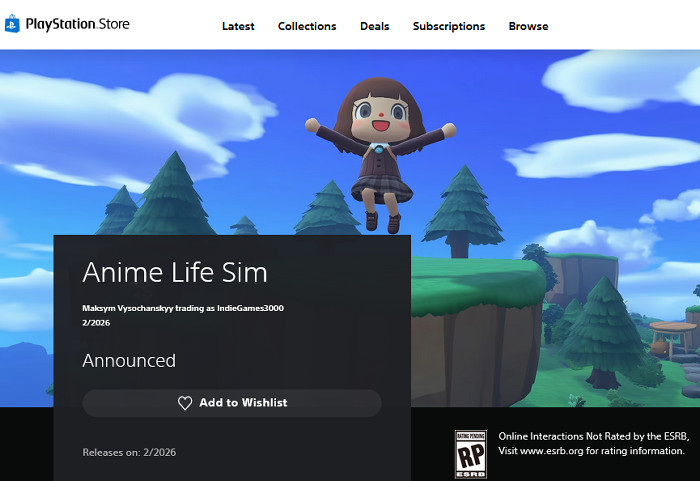Click the large pine tree left of character
This screenshot has height=481, width=700.
pyautogui.click(x=171, y=195)
